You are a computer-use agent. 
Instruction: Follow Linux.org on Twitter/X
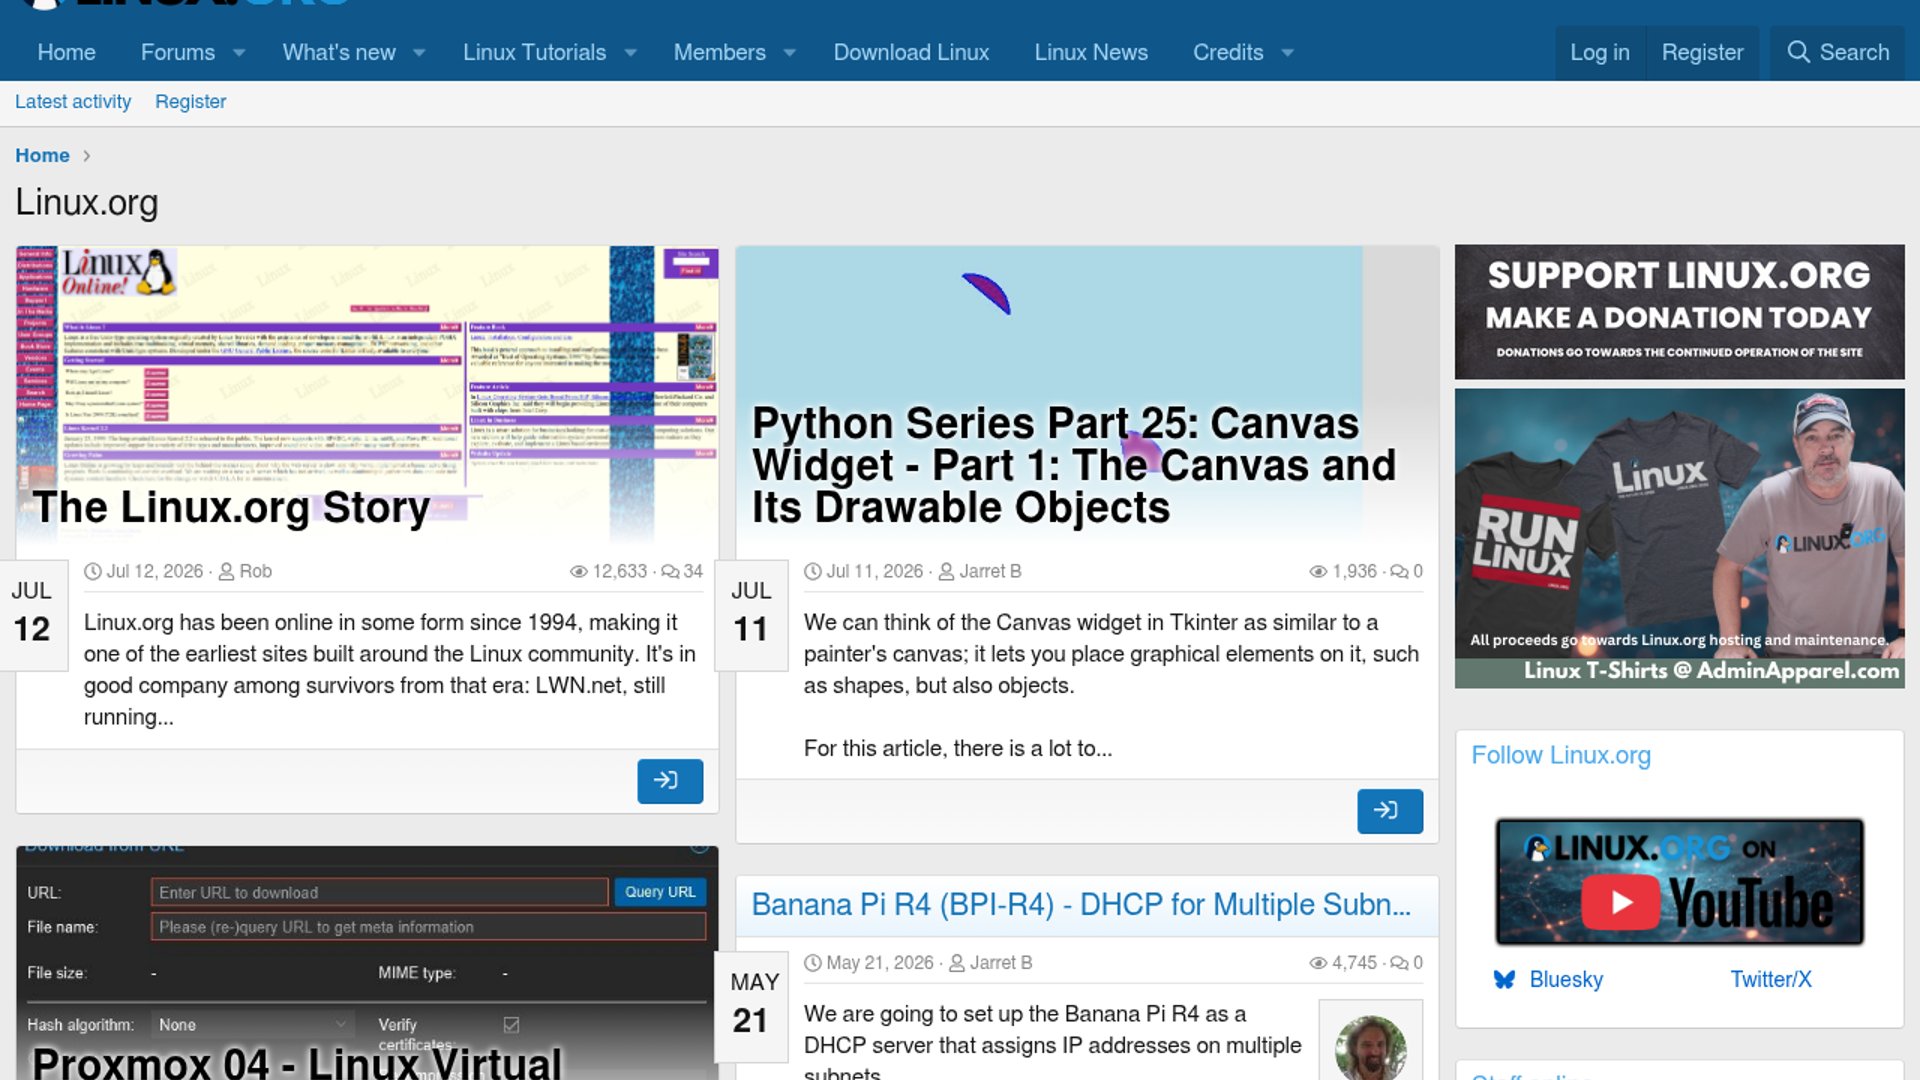(x=1771, y=979)
